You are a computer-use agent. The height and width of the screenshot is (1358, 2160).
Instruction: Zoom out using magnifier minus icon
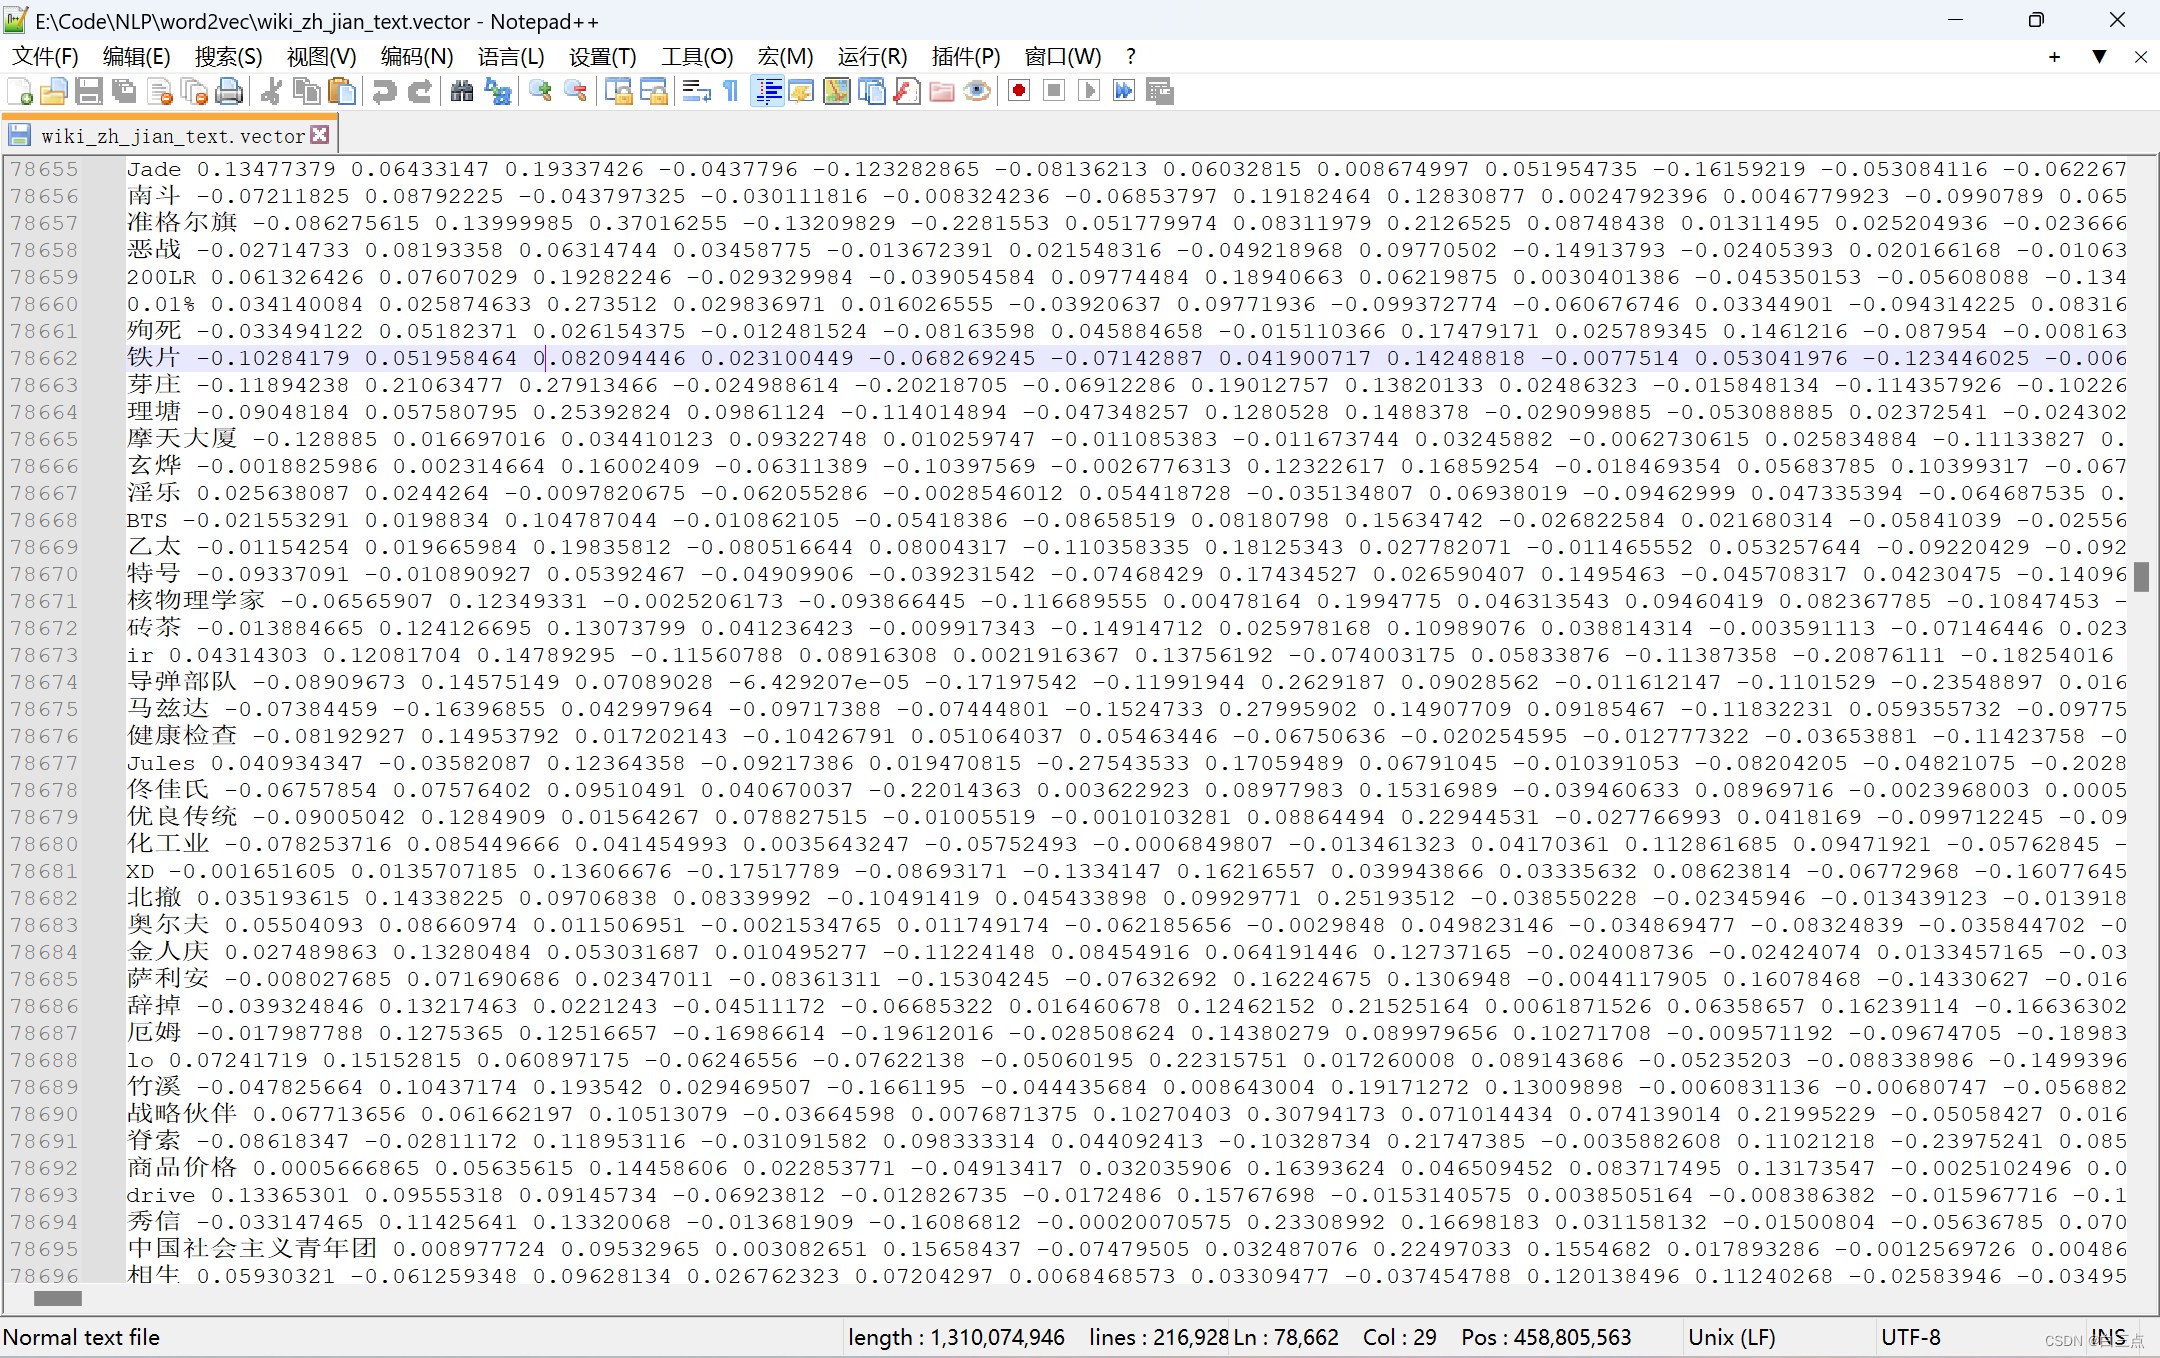click(575, 92)
